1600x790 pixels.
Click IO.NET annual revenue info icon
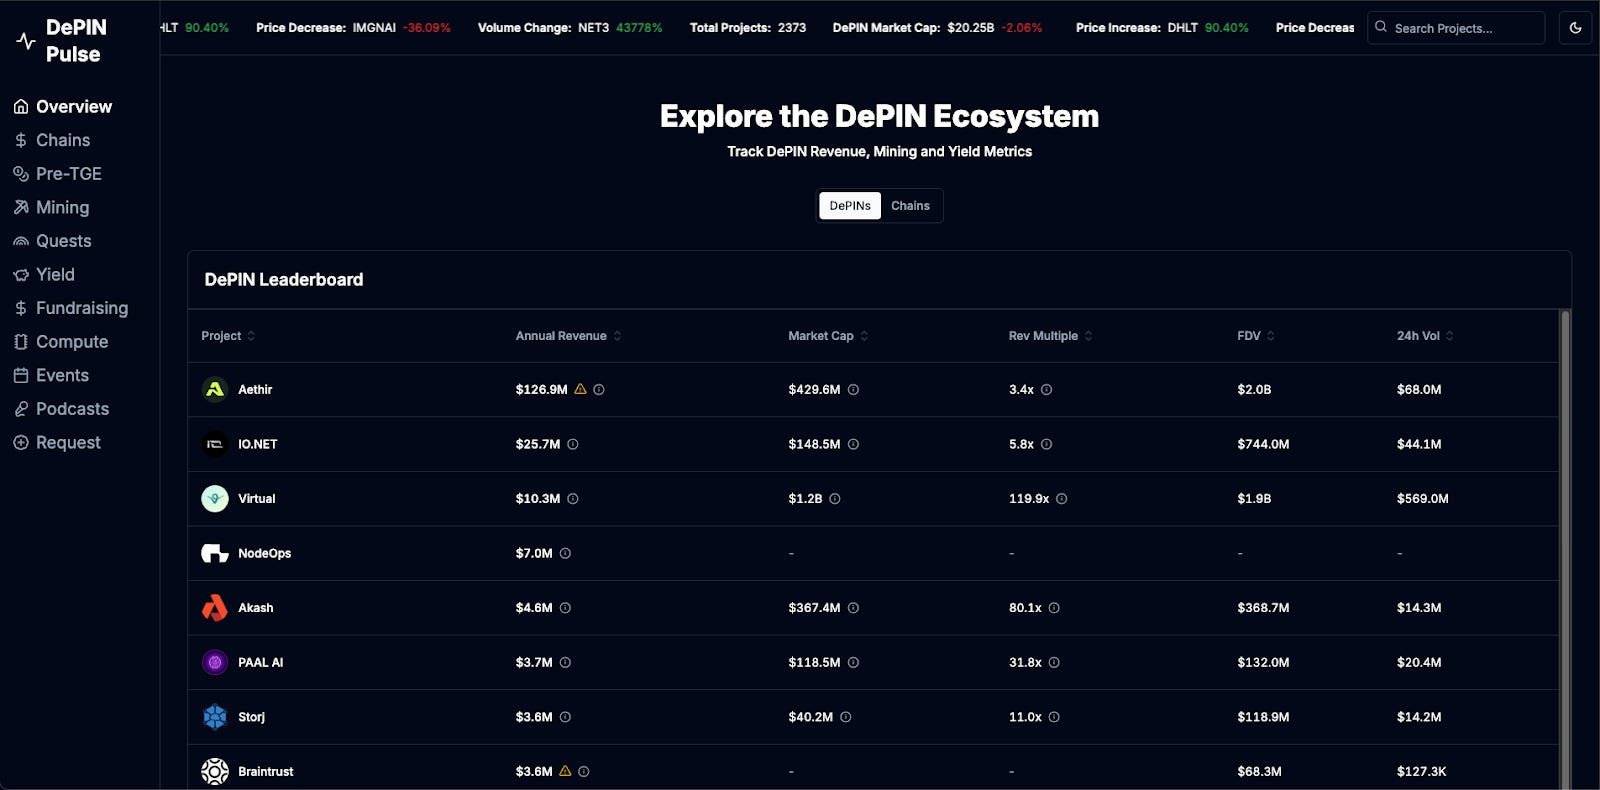573,444
